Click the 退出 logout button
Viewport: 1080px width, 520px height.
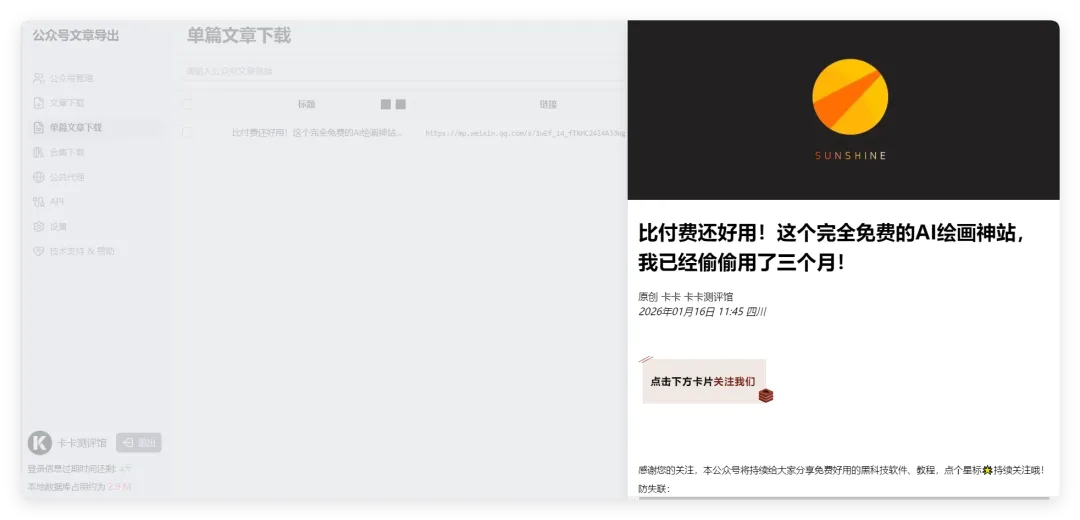[138, 443]
